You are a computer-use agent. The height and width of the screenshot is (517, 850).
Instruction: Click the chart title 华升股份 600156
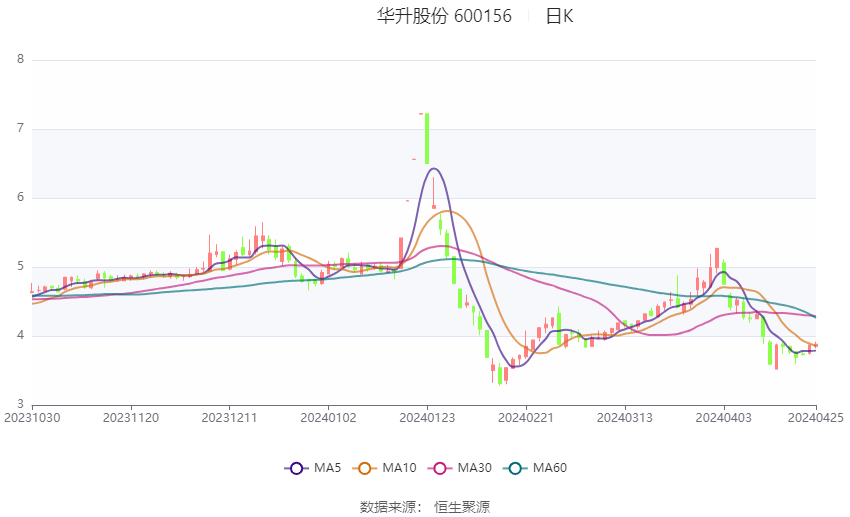coord(444,16)
